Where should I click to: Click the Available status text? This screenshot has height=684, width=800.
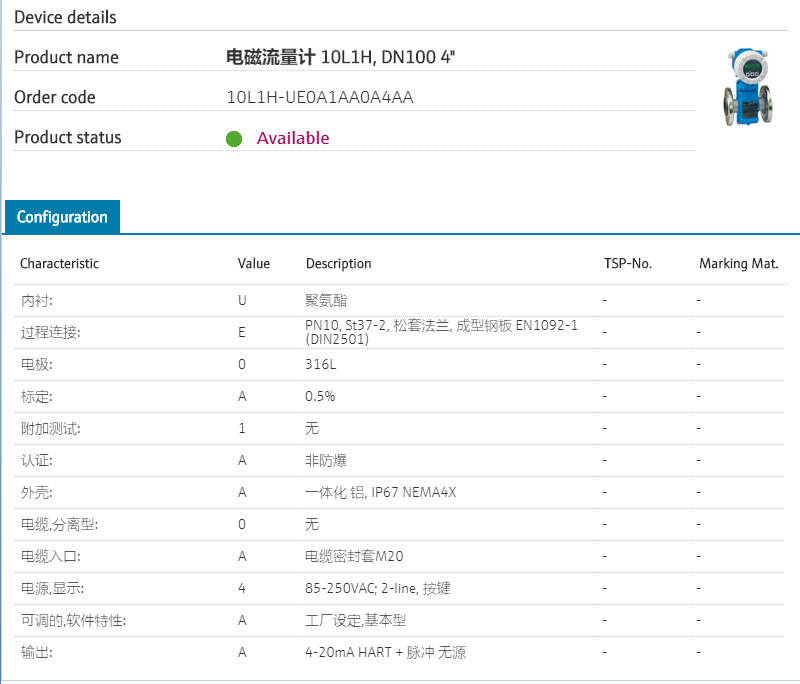[x=293, y=138]
